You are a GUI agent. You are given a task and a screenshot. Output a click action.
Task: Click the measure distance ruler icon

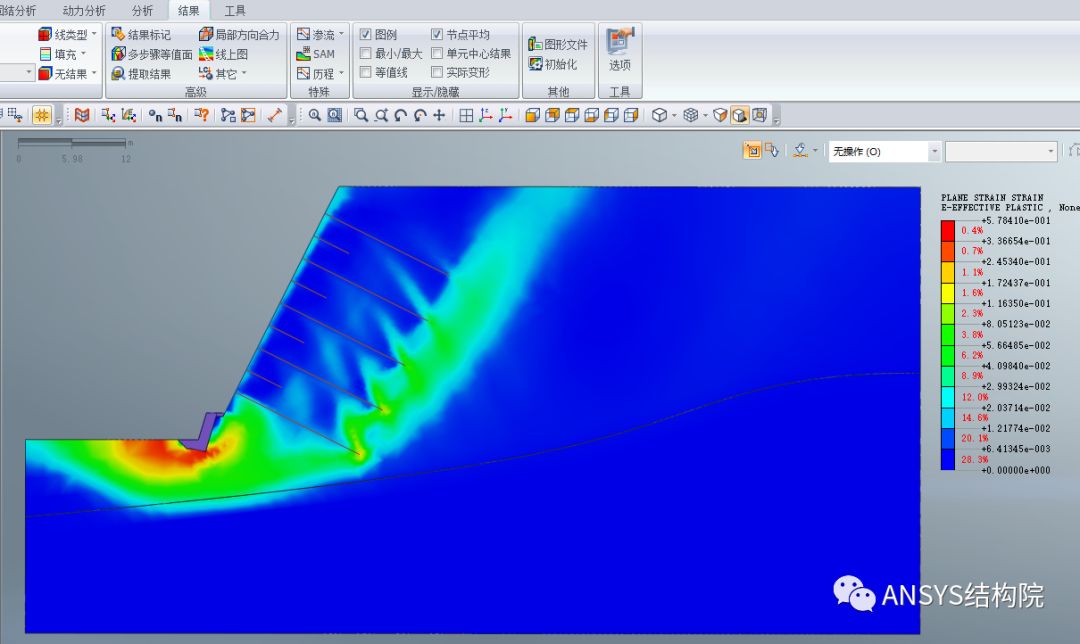coord(275,115)
